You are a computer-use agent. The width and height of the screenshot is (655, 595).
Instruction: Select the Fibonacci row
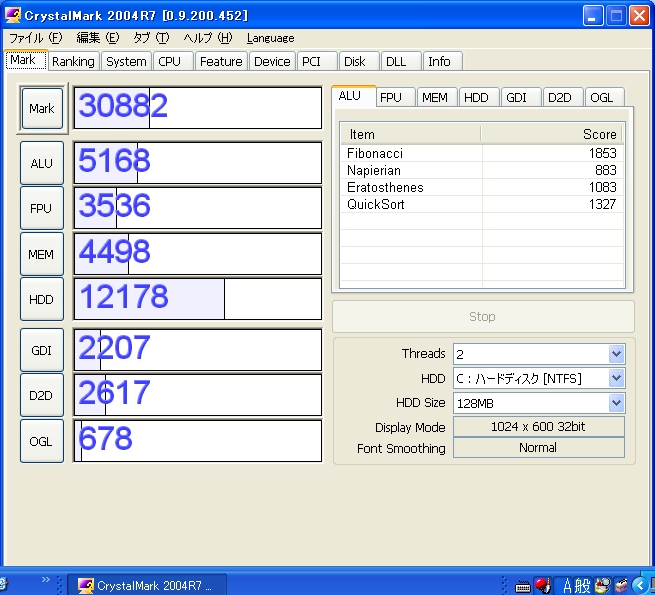[x=482, y=153]
